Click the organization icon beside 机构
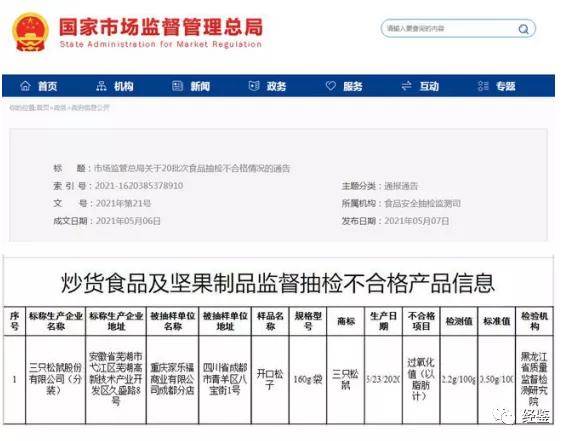This screenshot has width=567, height=441. tap(101, 86)
